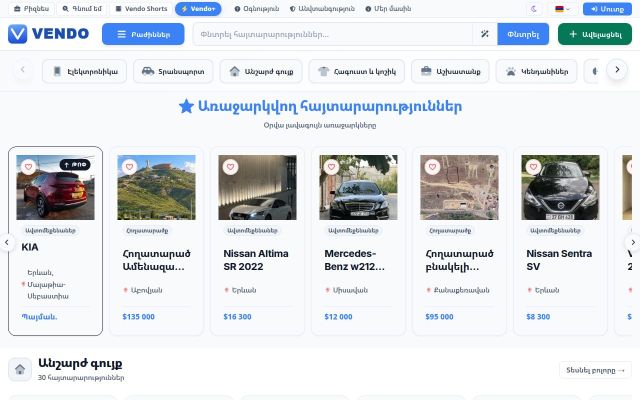Viewport: 640px width, 400px height.
Task: Select the Անշարժ գույք category chip
Action: pyautogui.click(x=261, y=71)
